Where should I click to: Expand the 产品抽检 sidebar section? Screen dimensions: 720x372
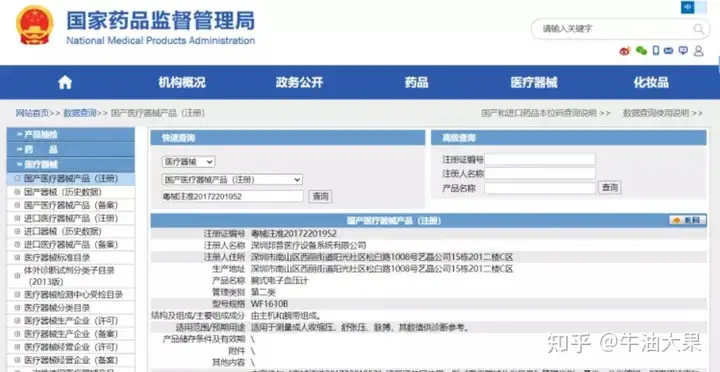tap(71, 135)
